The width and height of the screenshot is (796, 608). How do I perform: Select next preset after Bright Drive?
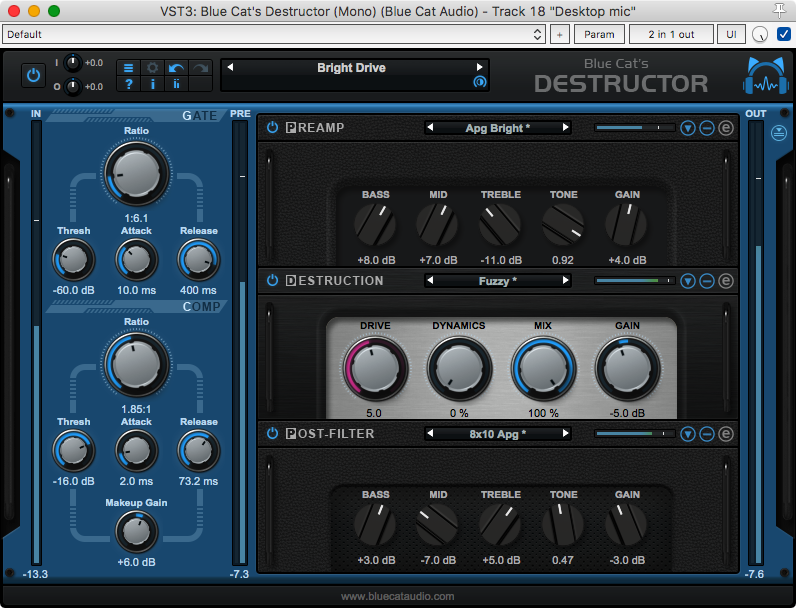(x=479, y=67)
